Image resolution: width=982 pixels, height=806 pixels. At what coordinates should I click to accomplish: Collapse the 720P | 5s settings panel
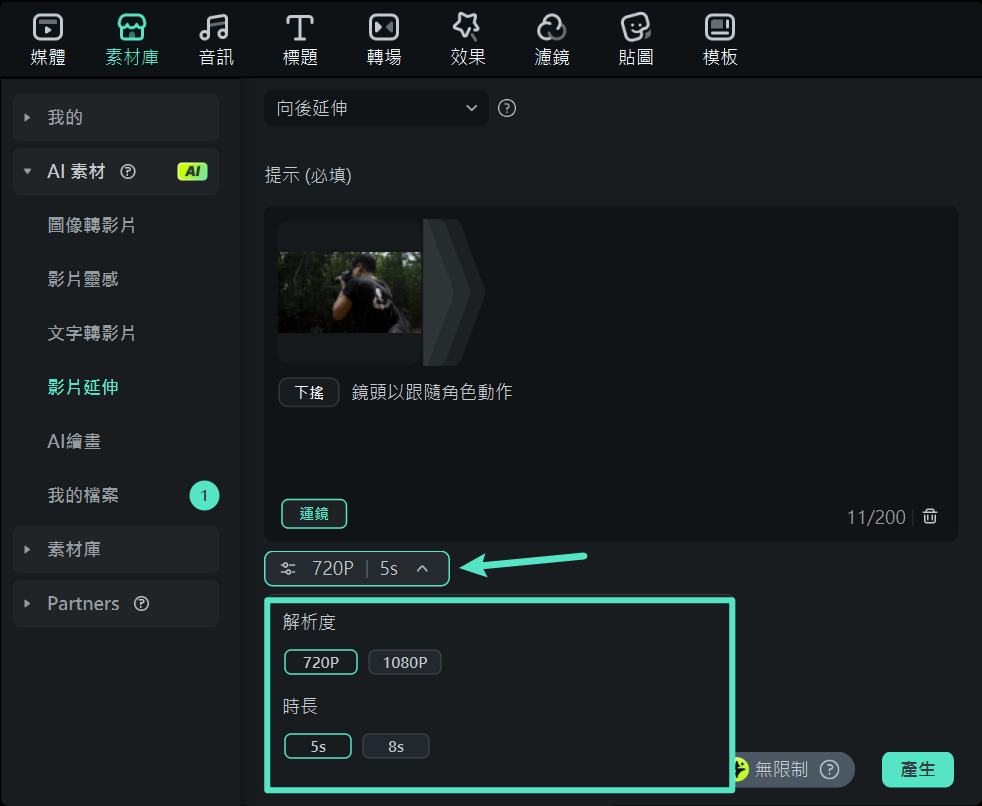[424, 567]
